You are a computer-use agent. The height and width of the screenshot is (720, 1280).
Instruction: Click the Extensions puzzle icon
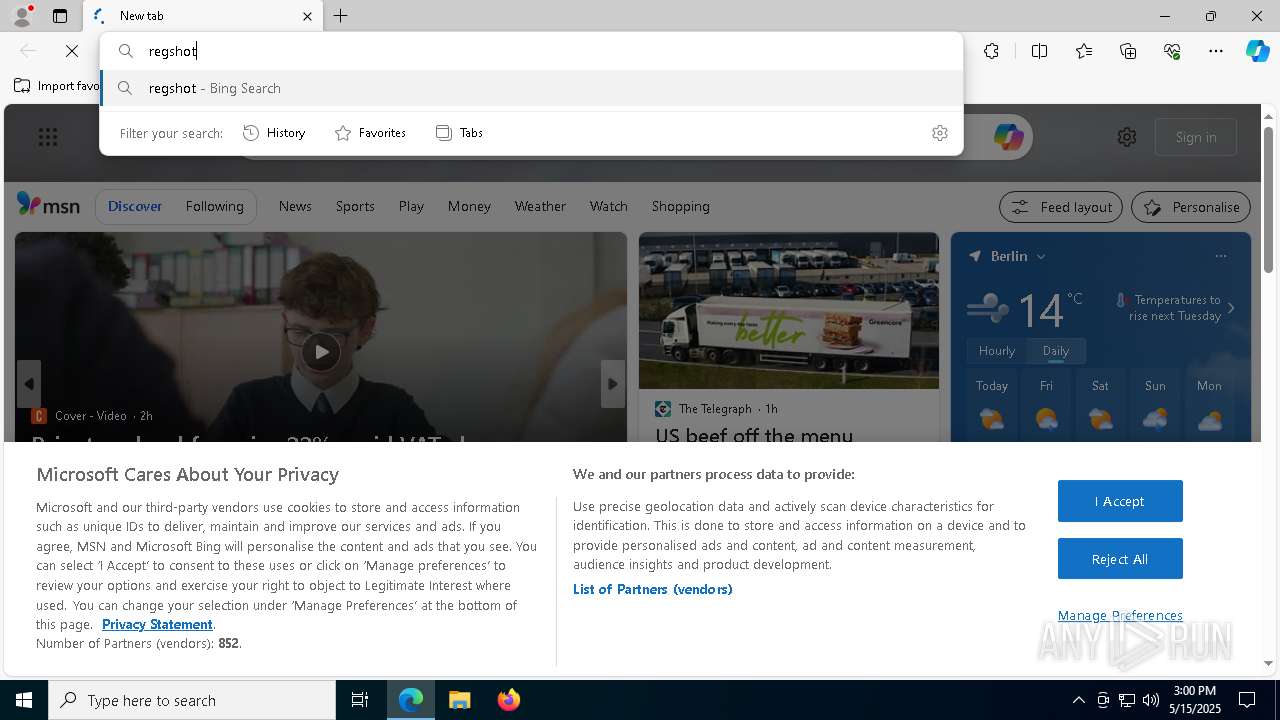tap(991, 51)
